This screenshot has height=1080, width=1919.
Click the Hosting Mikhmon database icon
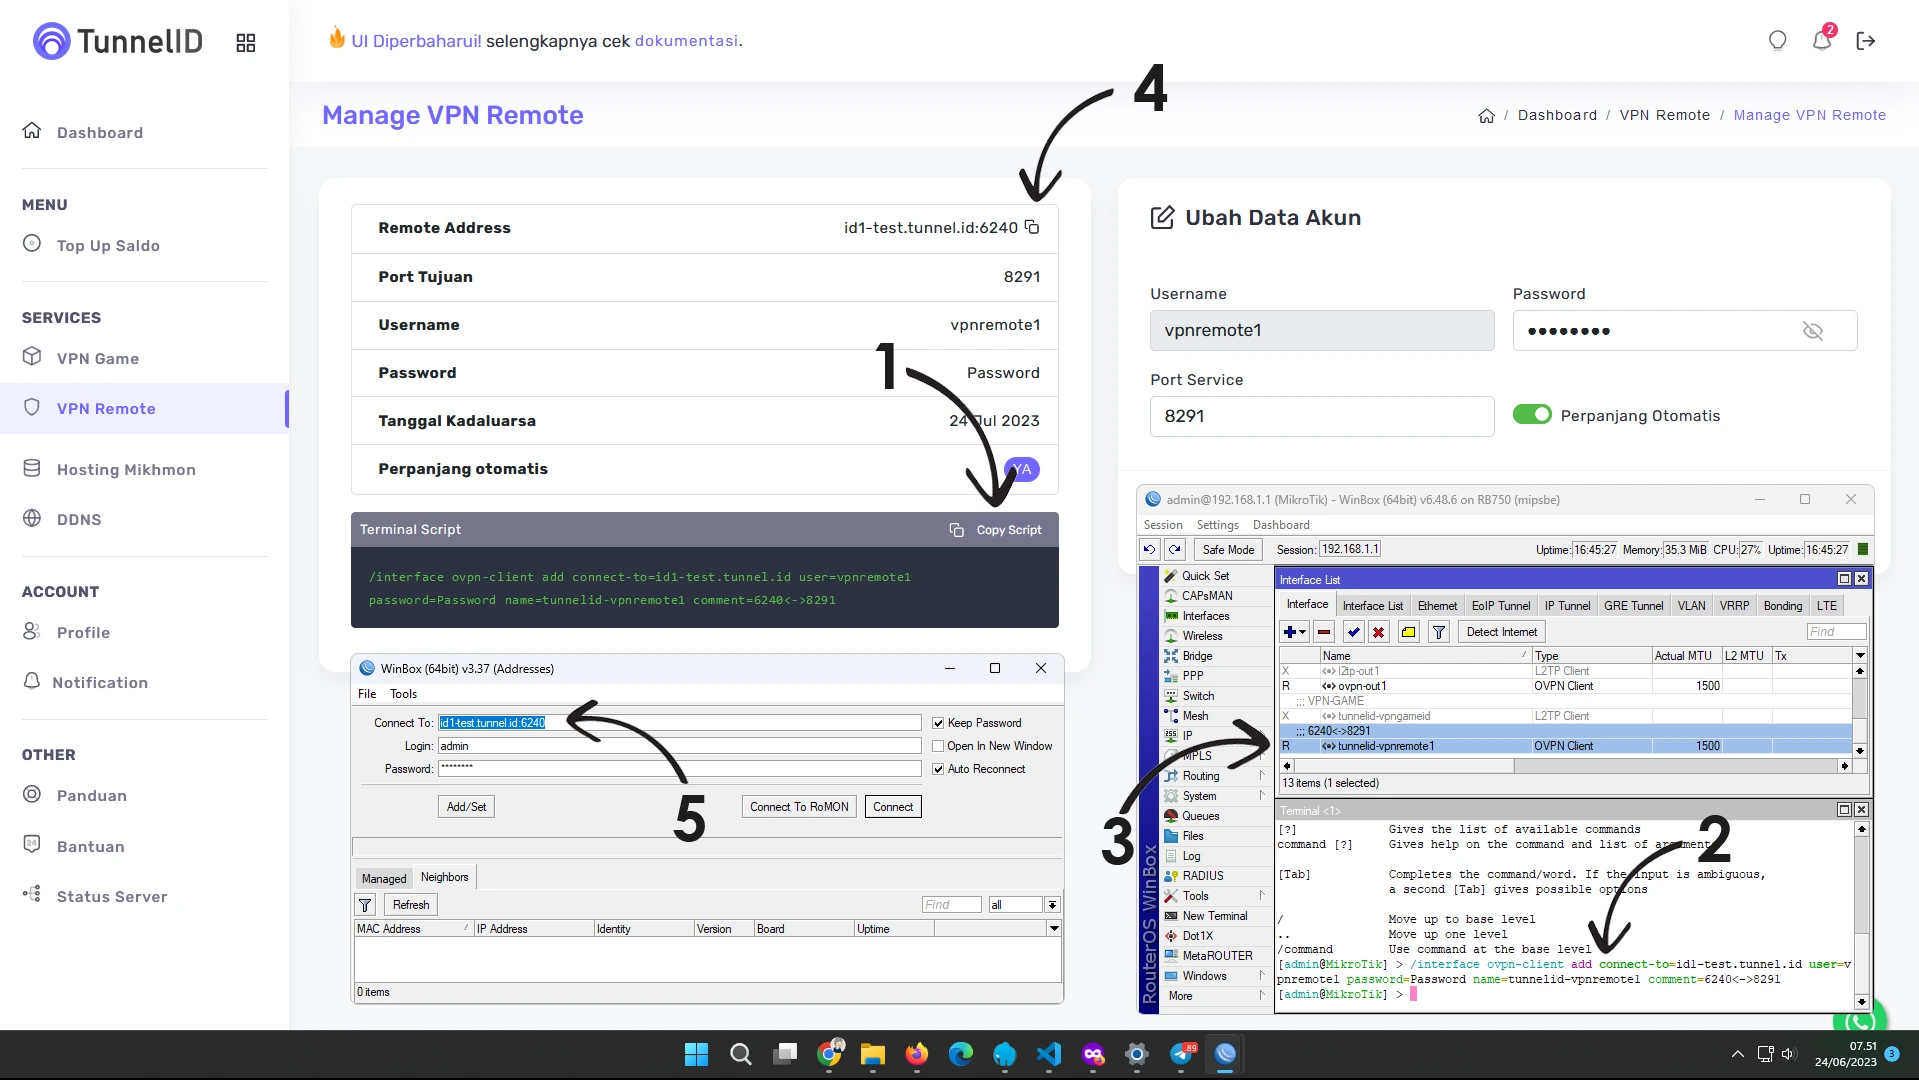pos(32,468)
